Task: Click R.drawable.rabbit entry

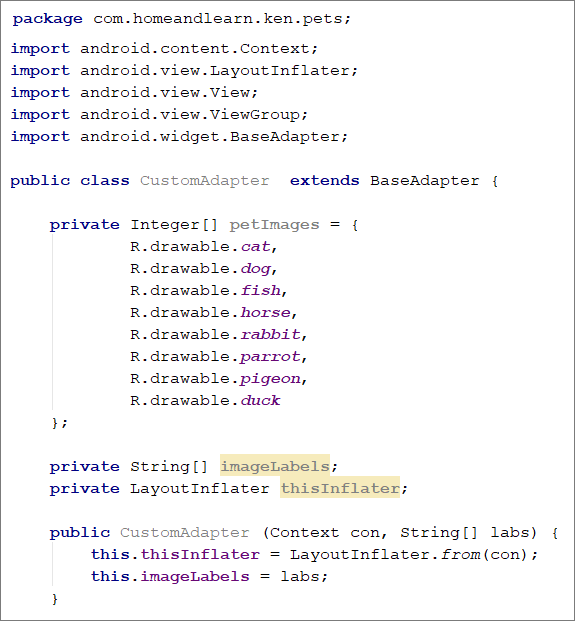Action: coord(219,335)
